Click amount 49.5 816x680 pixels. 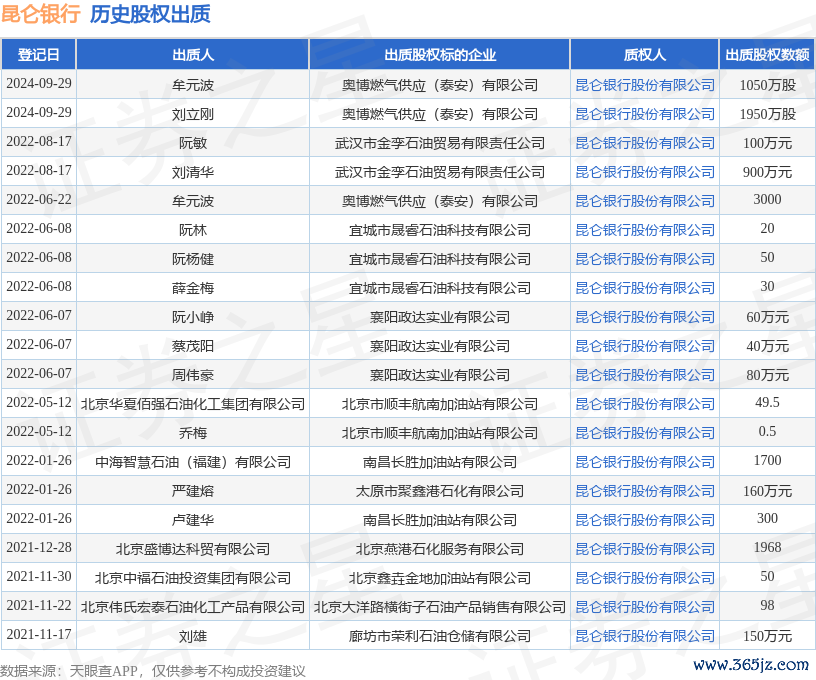point(767,403)
